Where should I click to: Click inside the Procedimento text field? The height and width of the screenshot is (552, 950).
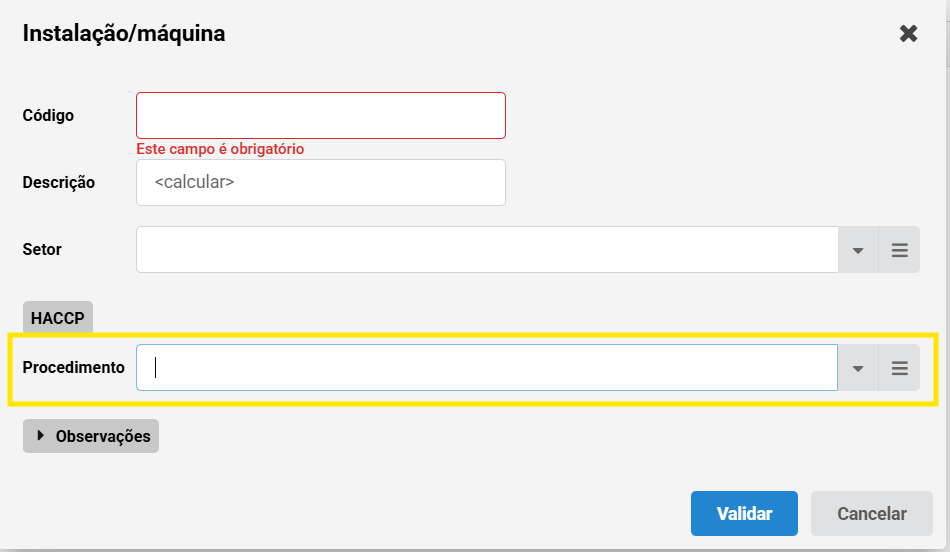click(487, 368)
